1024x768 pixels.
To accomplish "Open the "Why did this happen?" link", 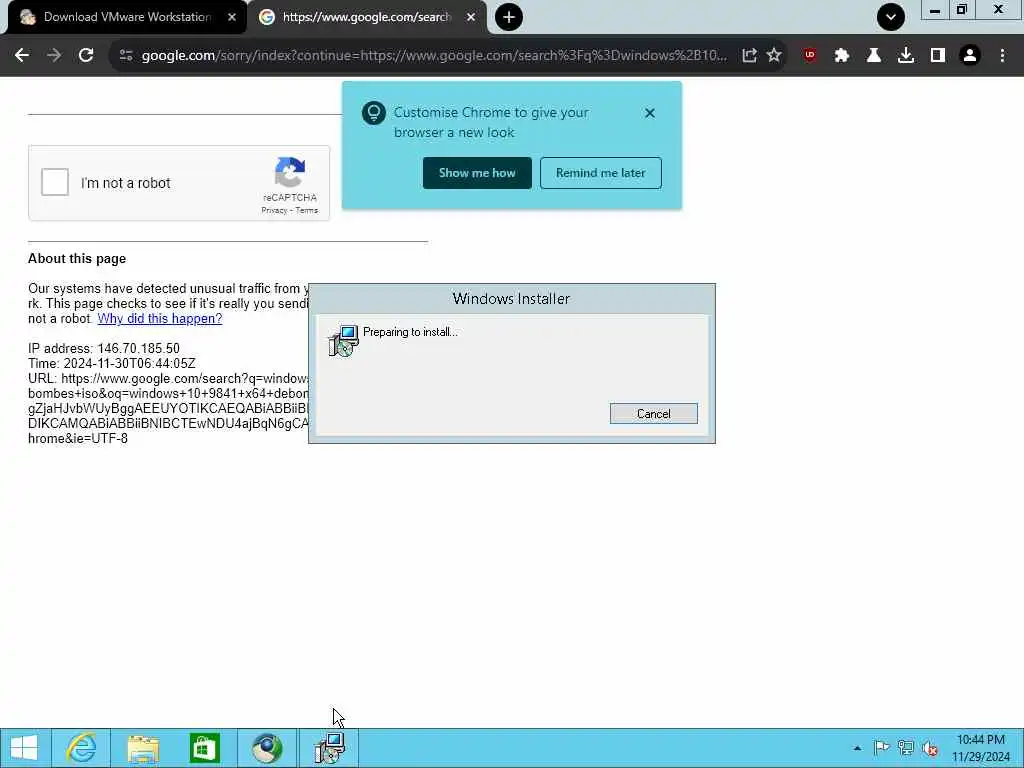I will tap(159, 319).
